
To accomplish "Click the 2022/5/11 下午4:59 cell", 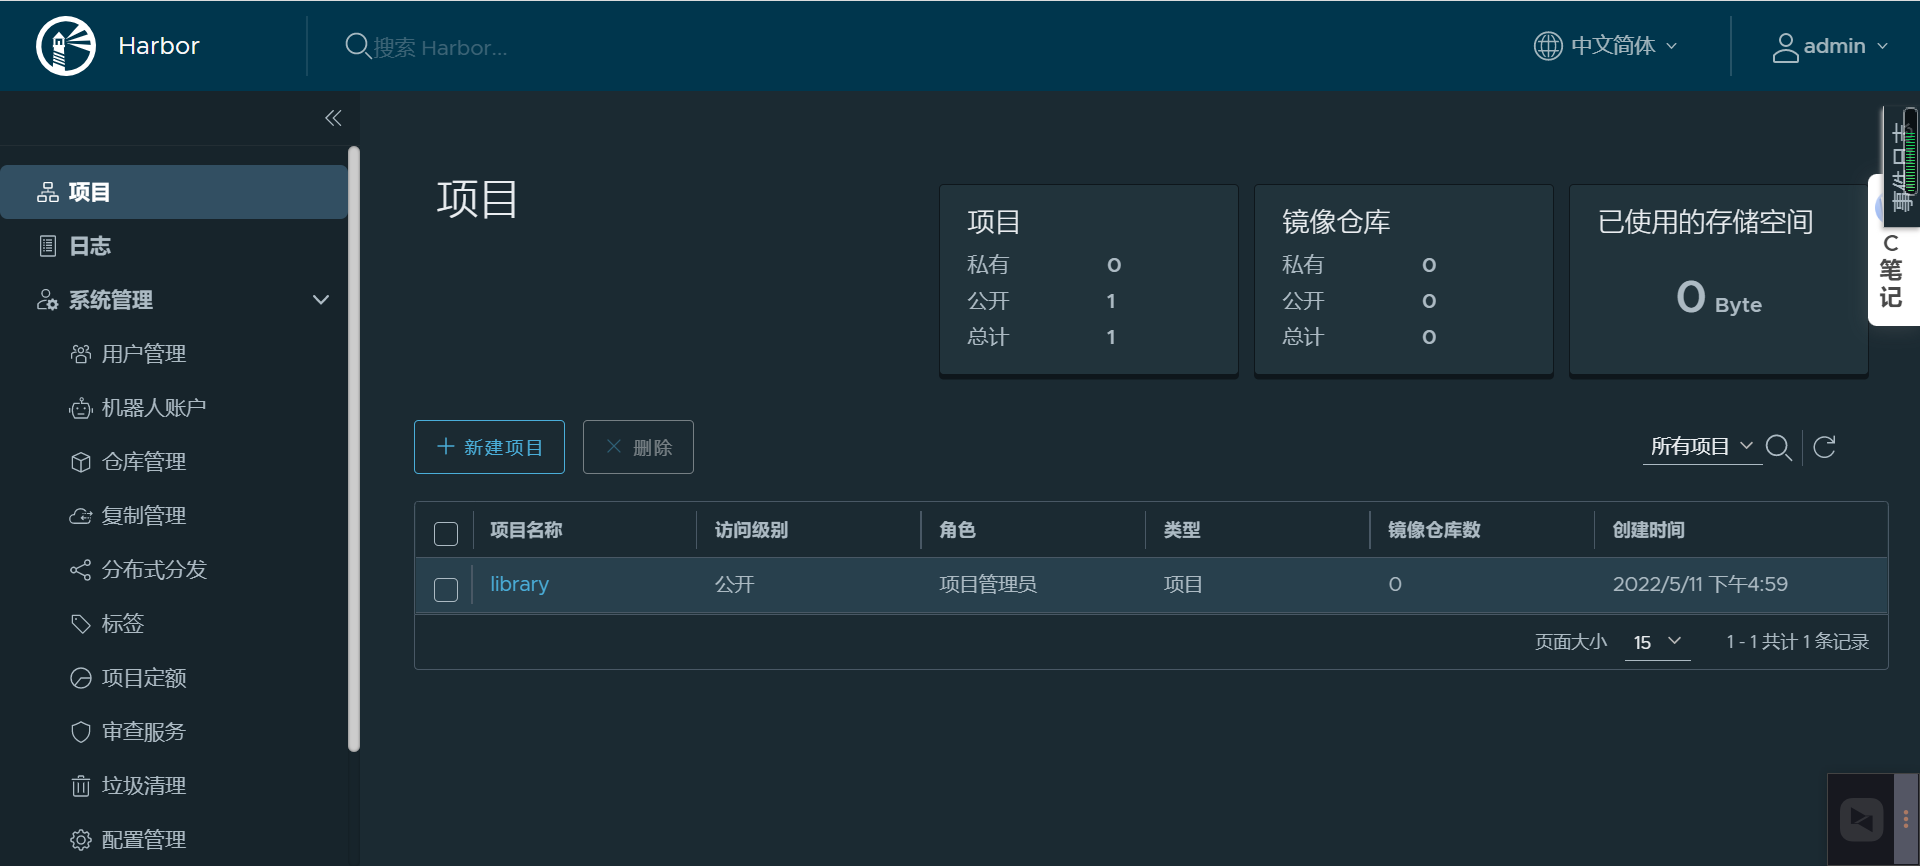I will coord(1700,584).
